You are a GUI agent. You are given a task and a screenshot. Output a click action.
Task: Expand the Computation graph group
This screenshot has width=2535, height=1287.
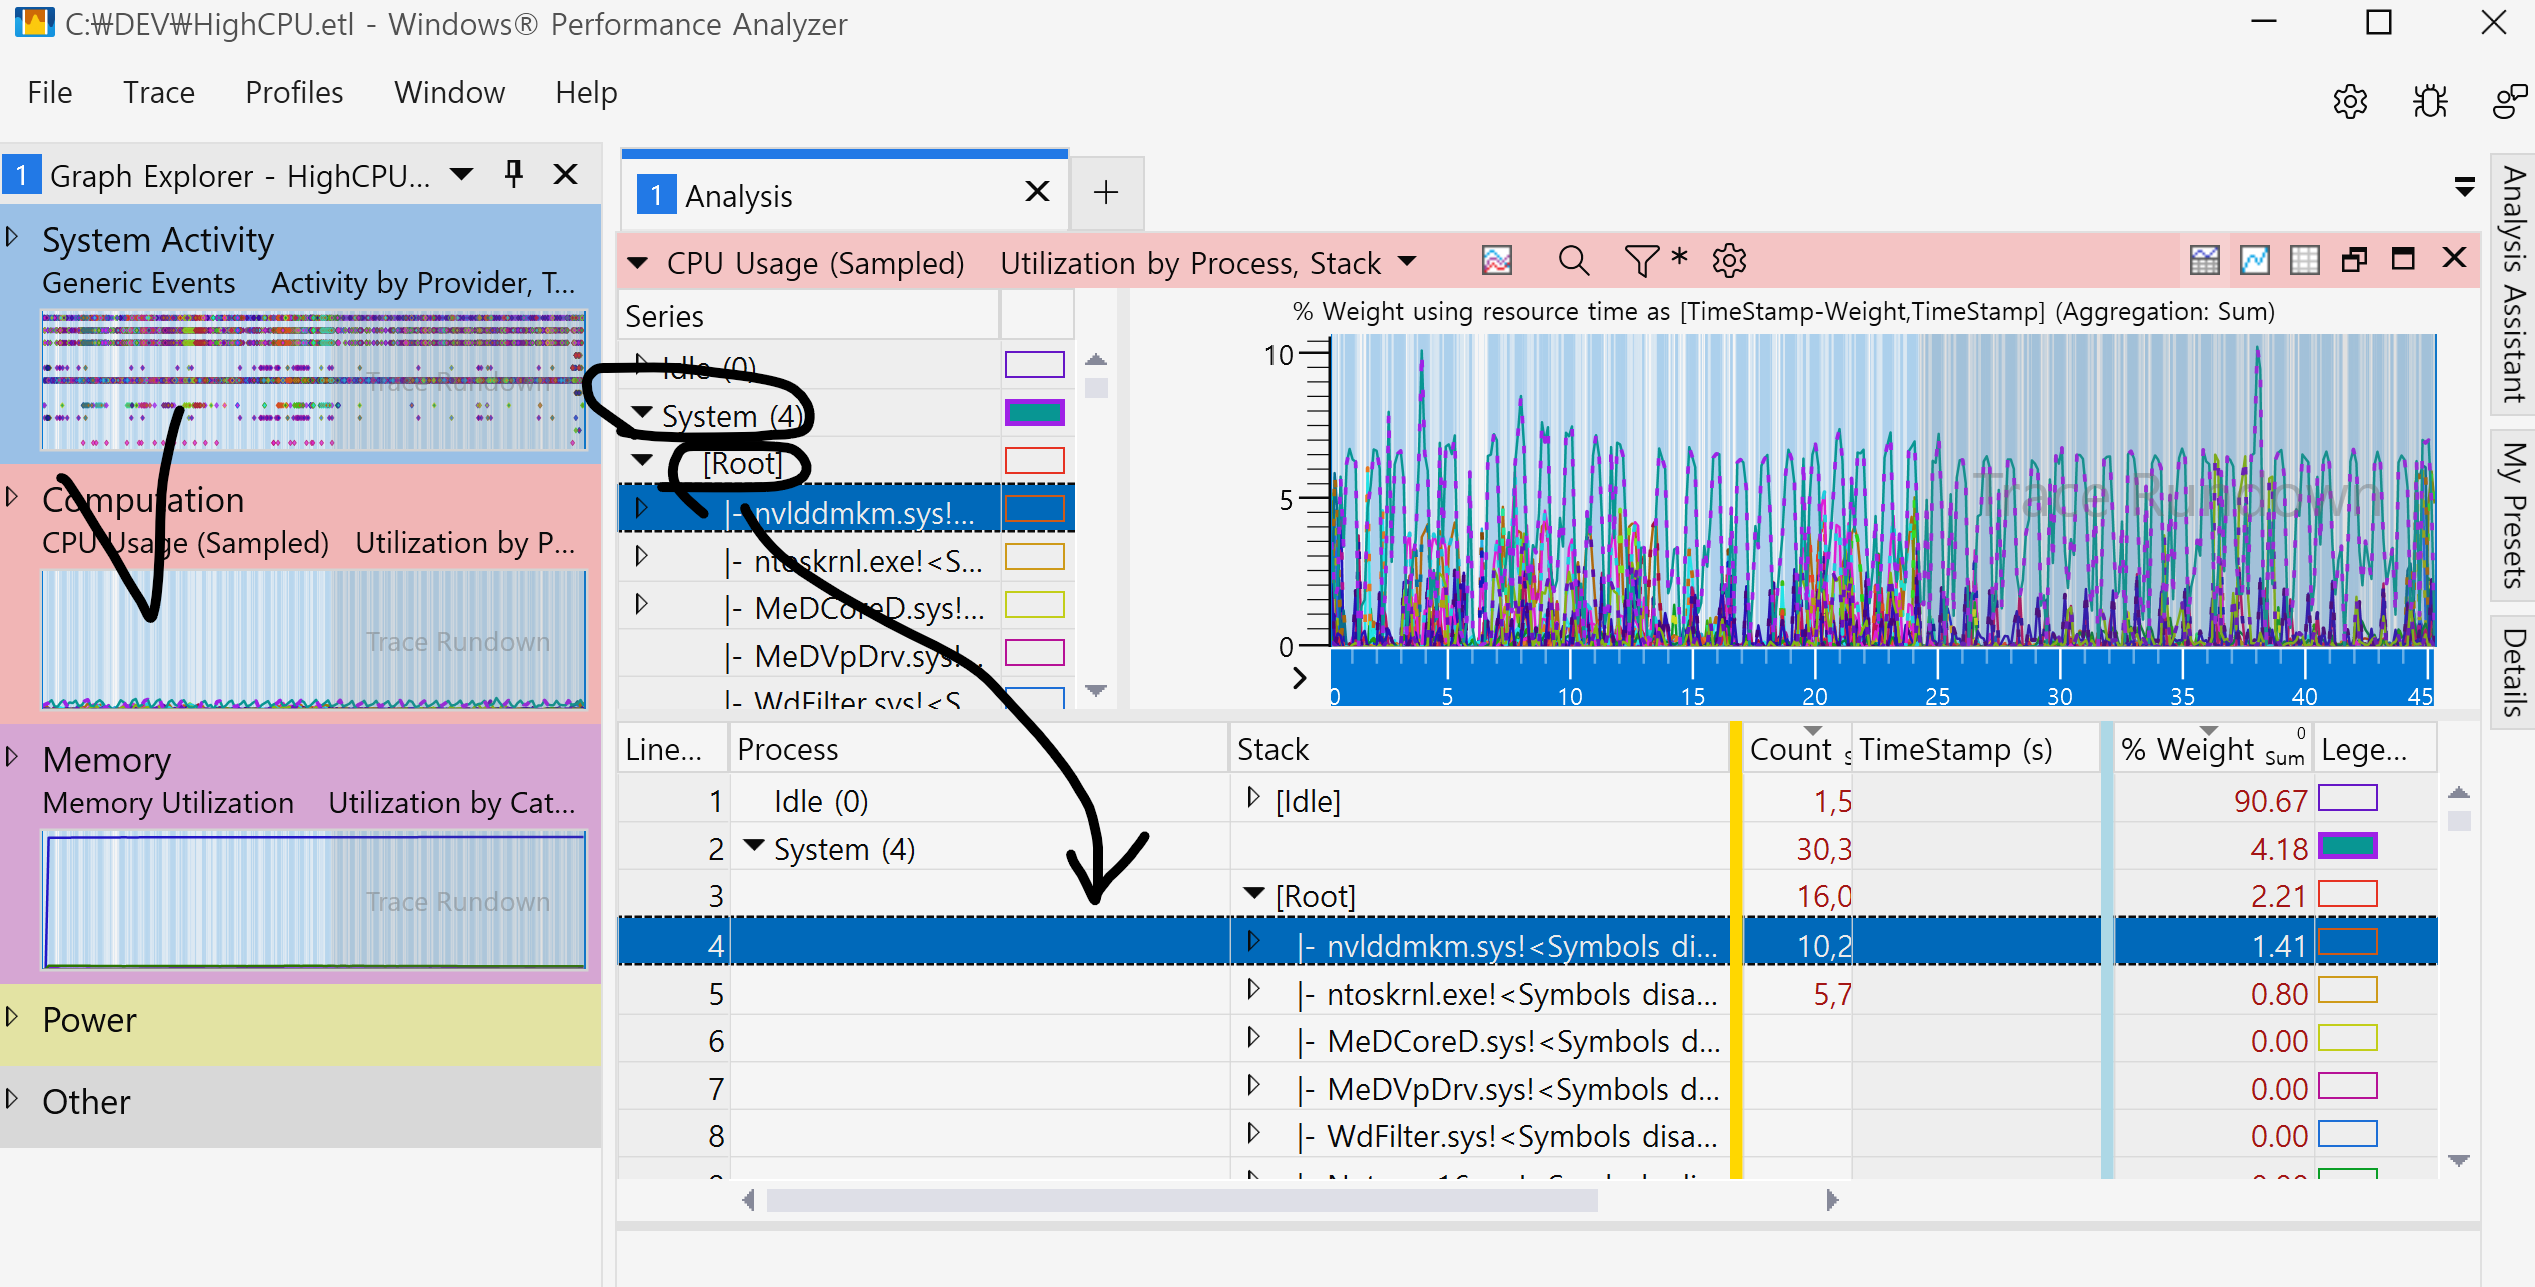pos(13,497)
